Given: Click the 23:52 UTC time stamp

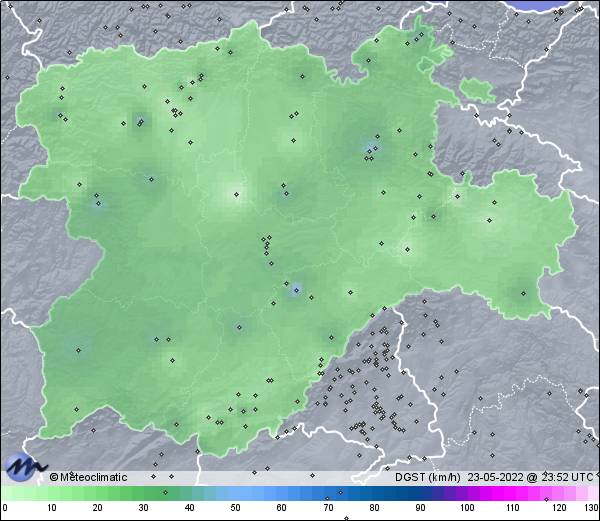Looking at the screenshot, I should (x=568, y=477).
